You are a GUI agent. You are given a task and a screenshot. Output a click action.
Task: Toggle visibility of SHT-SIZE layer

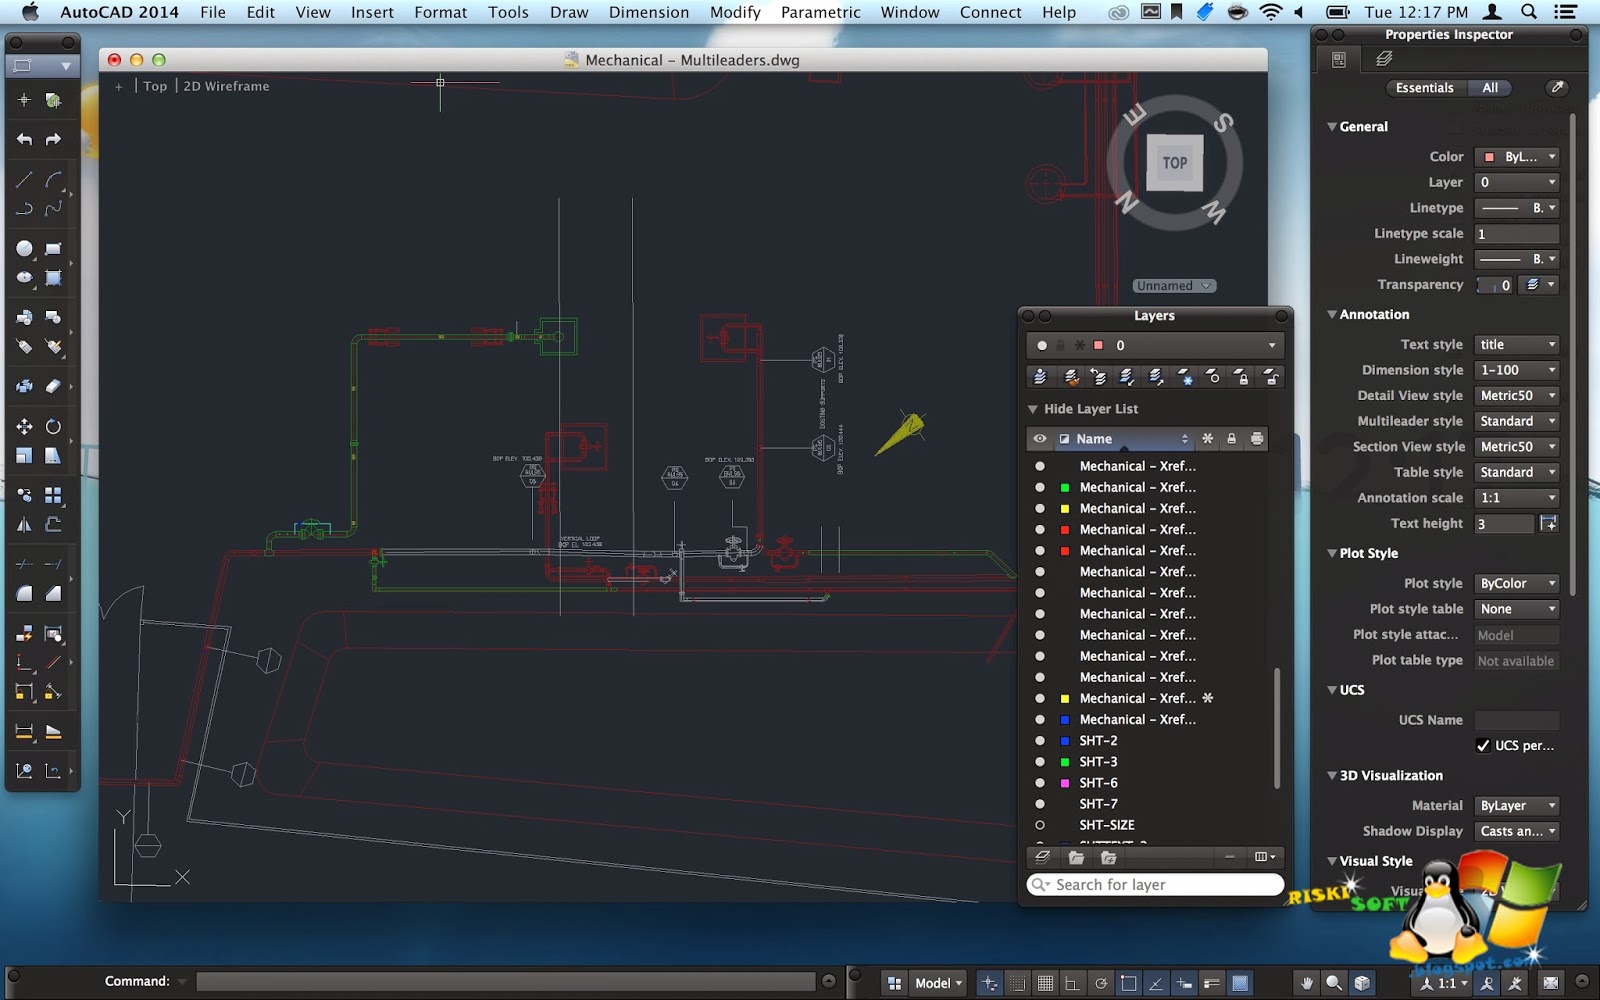tap(1040, 825)
